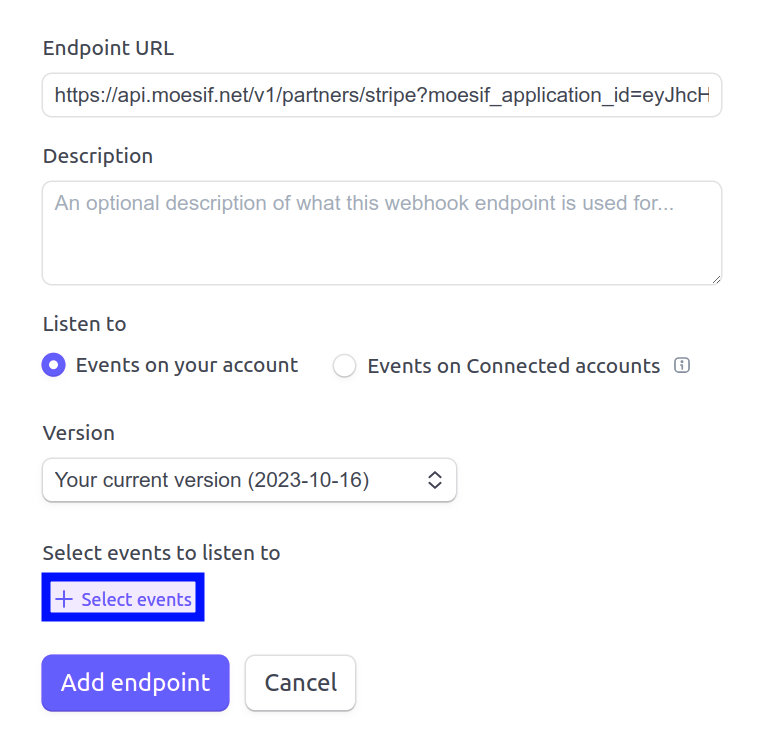Click the 'Select events to listen to' label
Image resolution: width=768 pixels, height=754 pixels.
[x=161, y=553]
